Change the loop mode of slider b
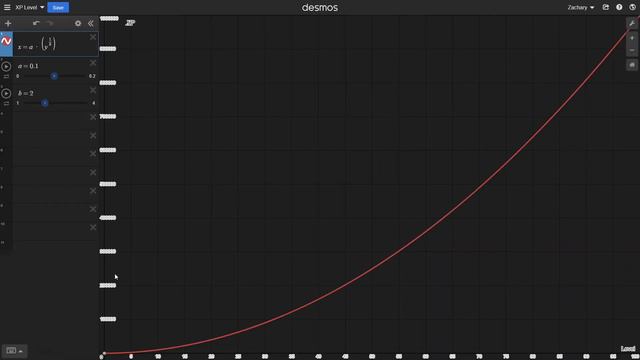This screenshot has width=640, height=360. click(6, 104)
